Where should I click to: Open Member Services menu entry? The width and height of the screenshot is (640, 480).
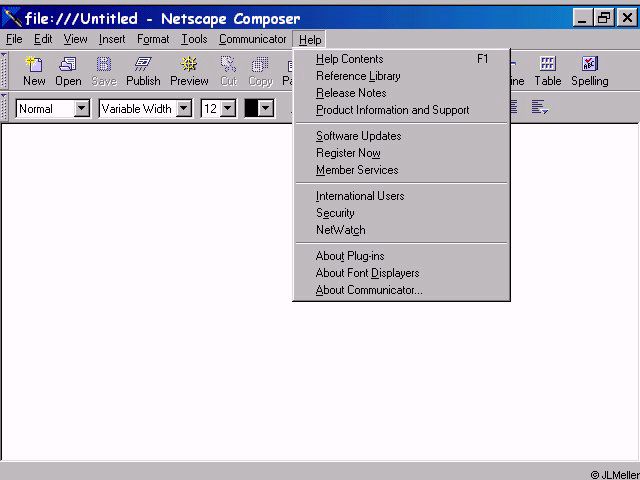(x=402, y=170)
